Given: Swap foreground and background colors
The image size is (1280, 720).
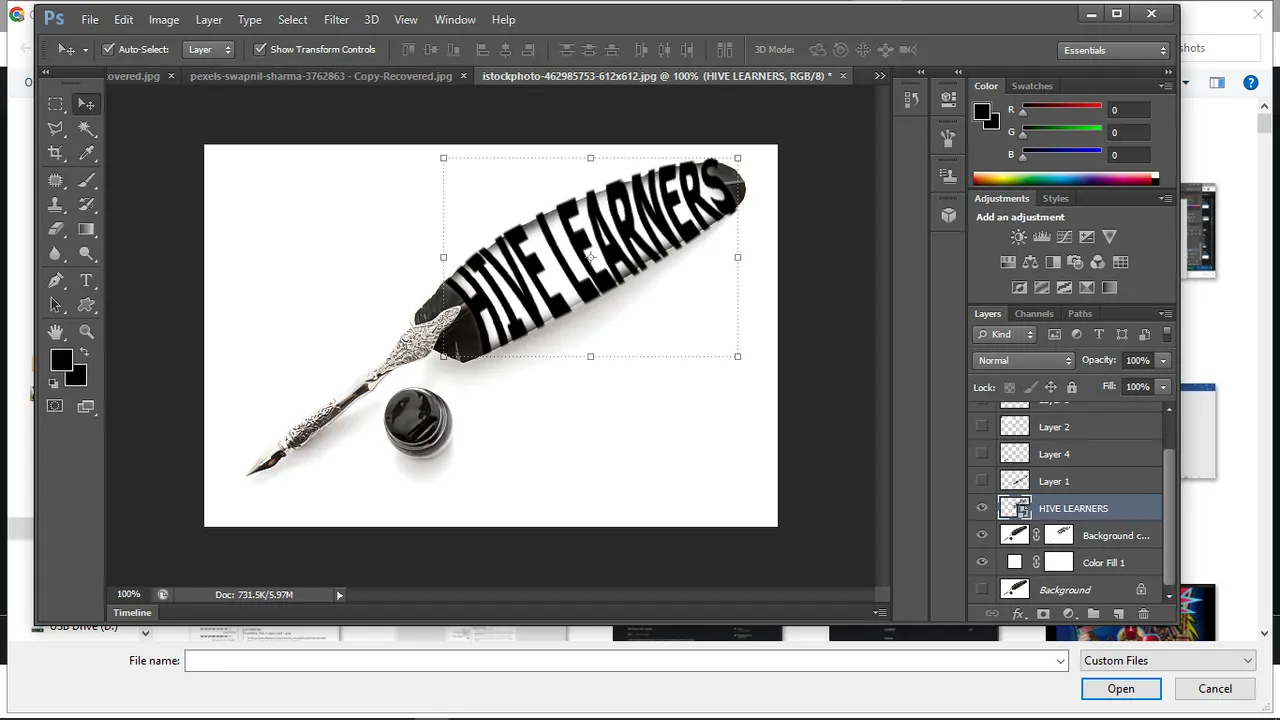Looking at the screenshot, I should point(84,352).
